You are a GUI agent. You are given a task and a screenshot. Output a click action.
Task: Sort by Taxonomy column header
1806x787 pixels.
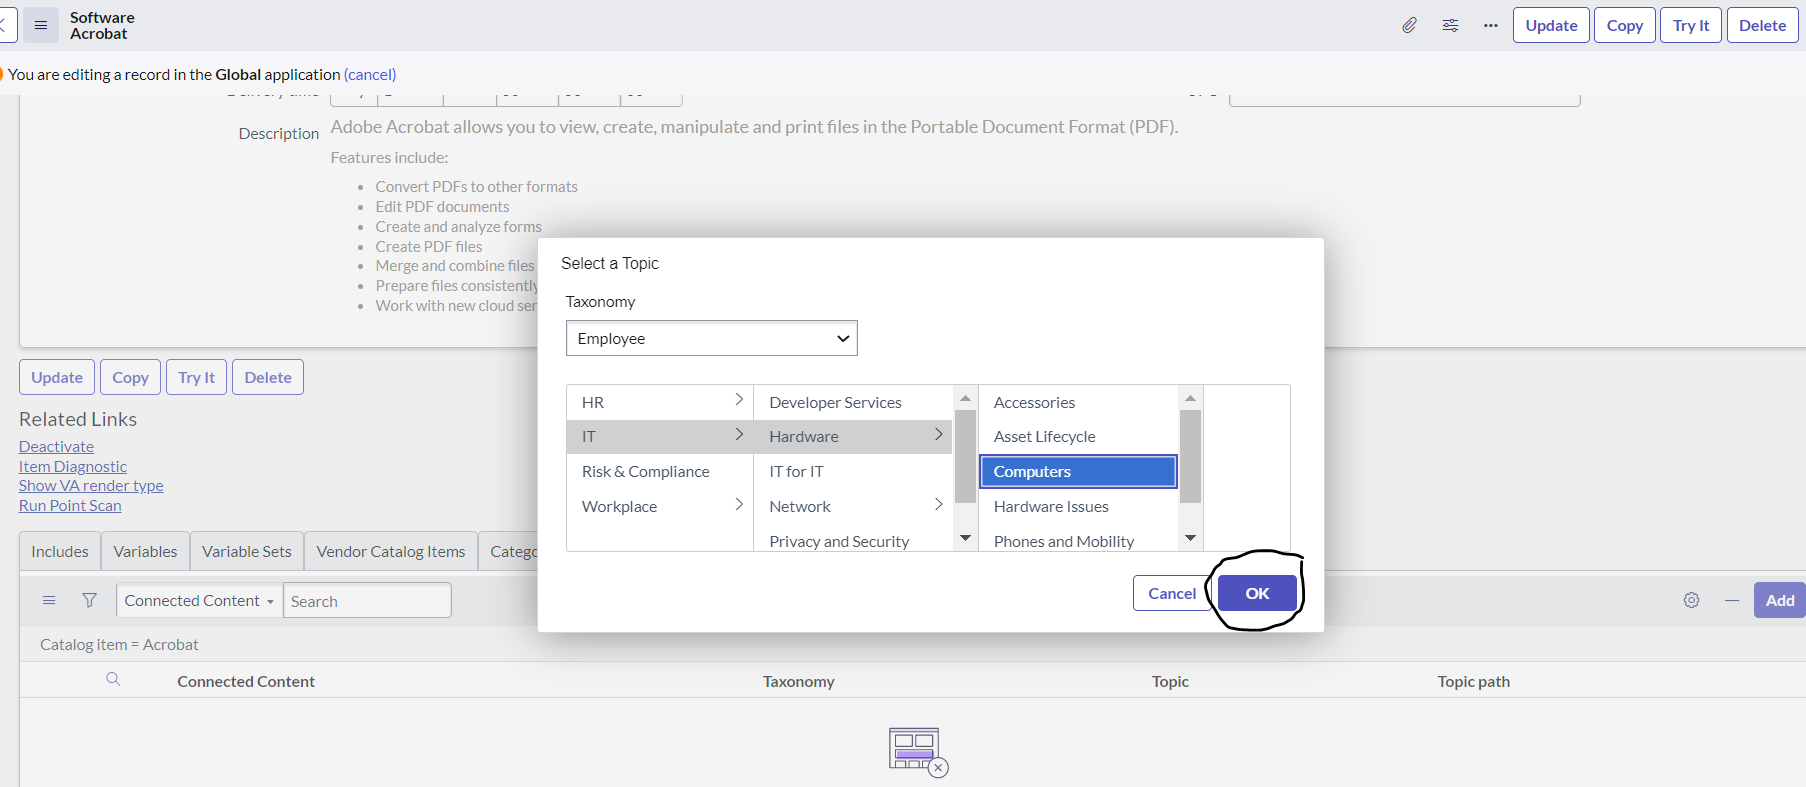798,681
